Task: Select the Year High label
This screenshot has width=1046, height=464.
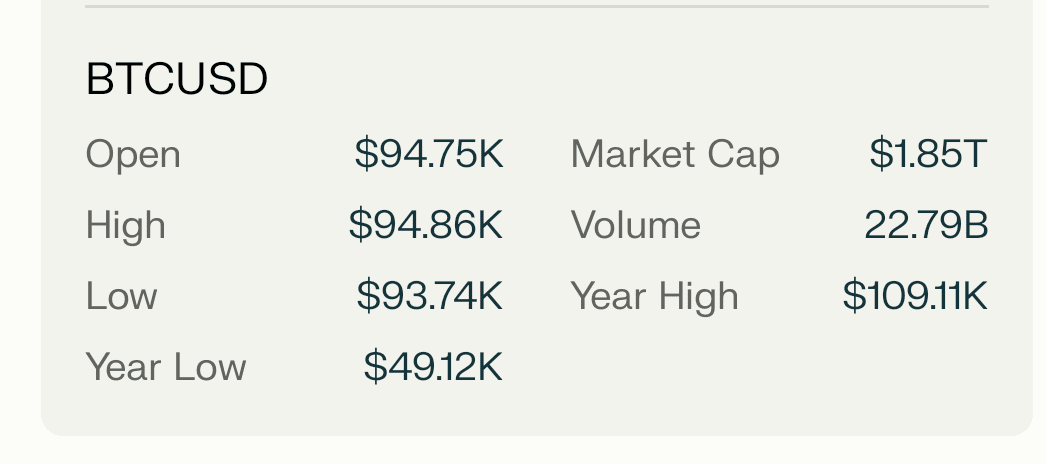Action: coord(654,296)
